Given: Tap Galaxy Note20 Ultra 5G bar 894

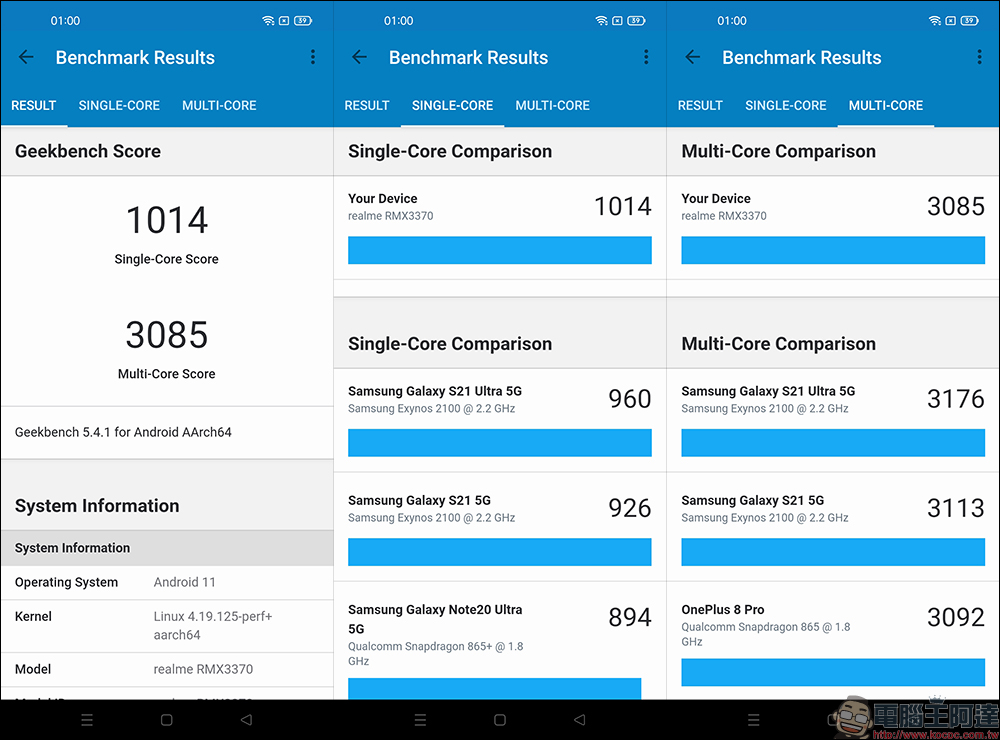Looking at the screenshot, I should click(x=494, y=688).
